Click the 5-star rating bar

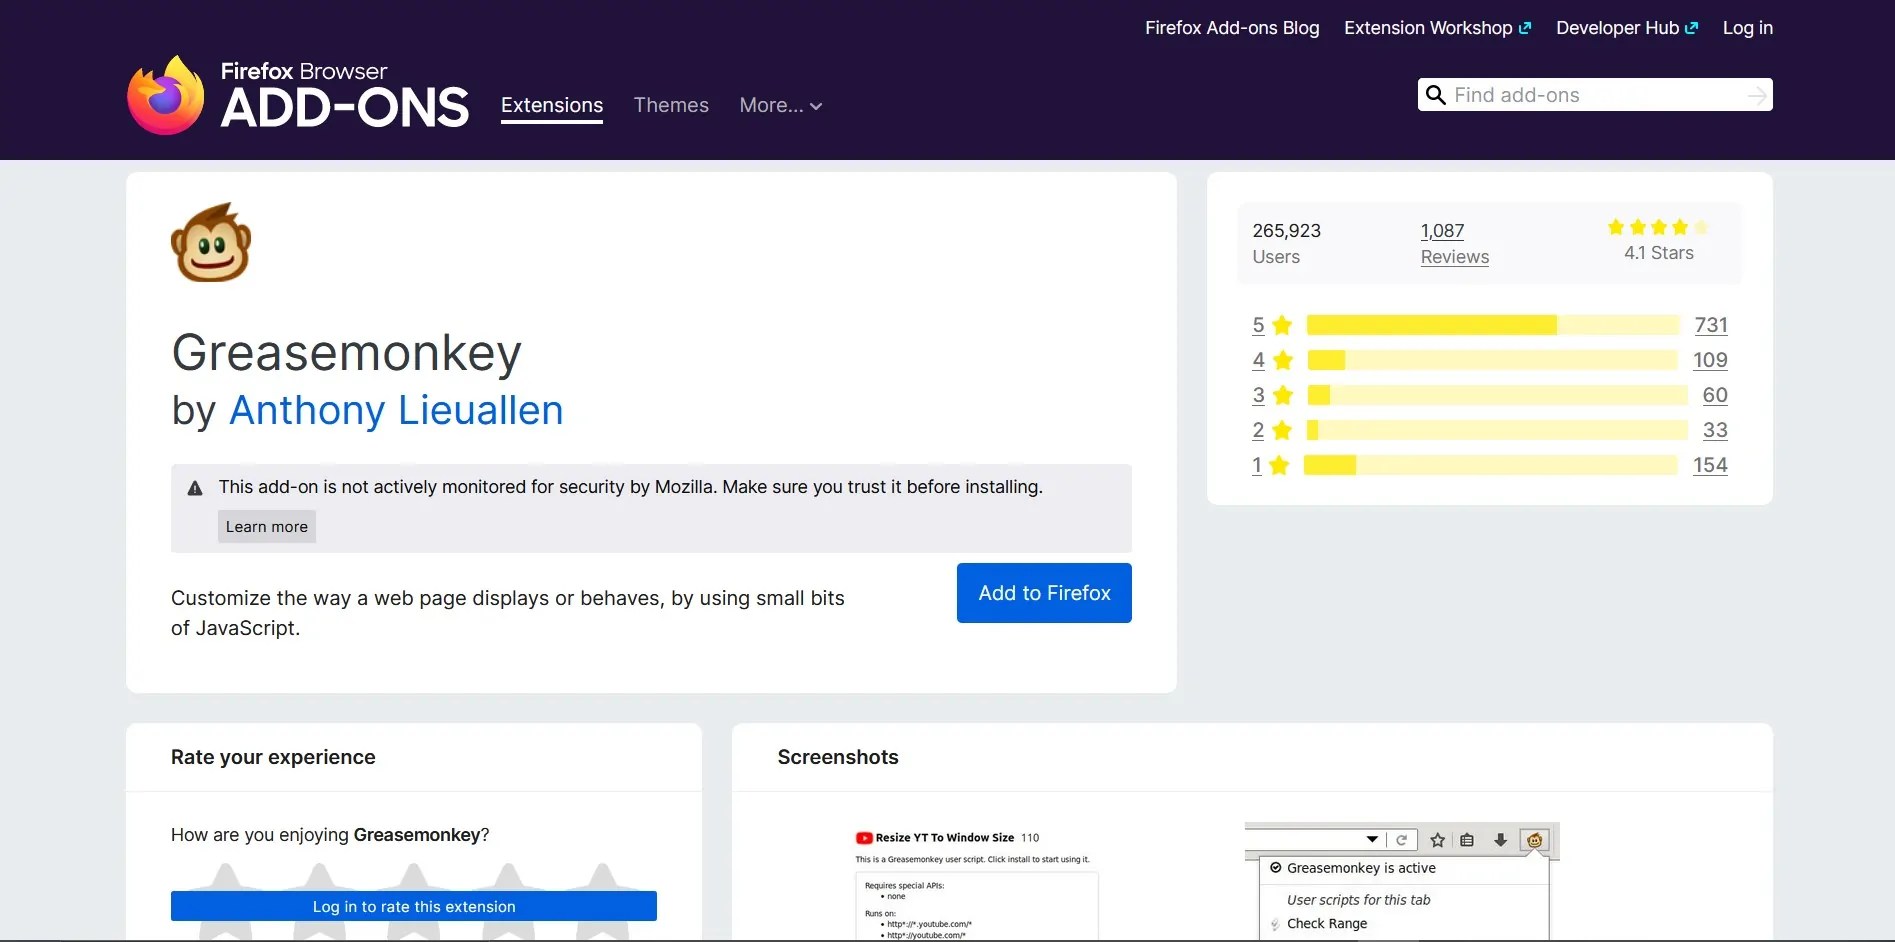(x=1493, y=325)
